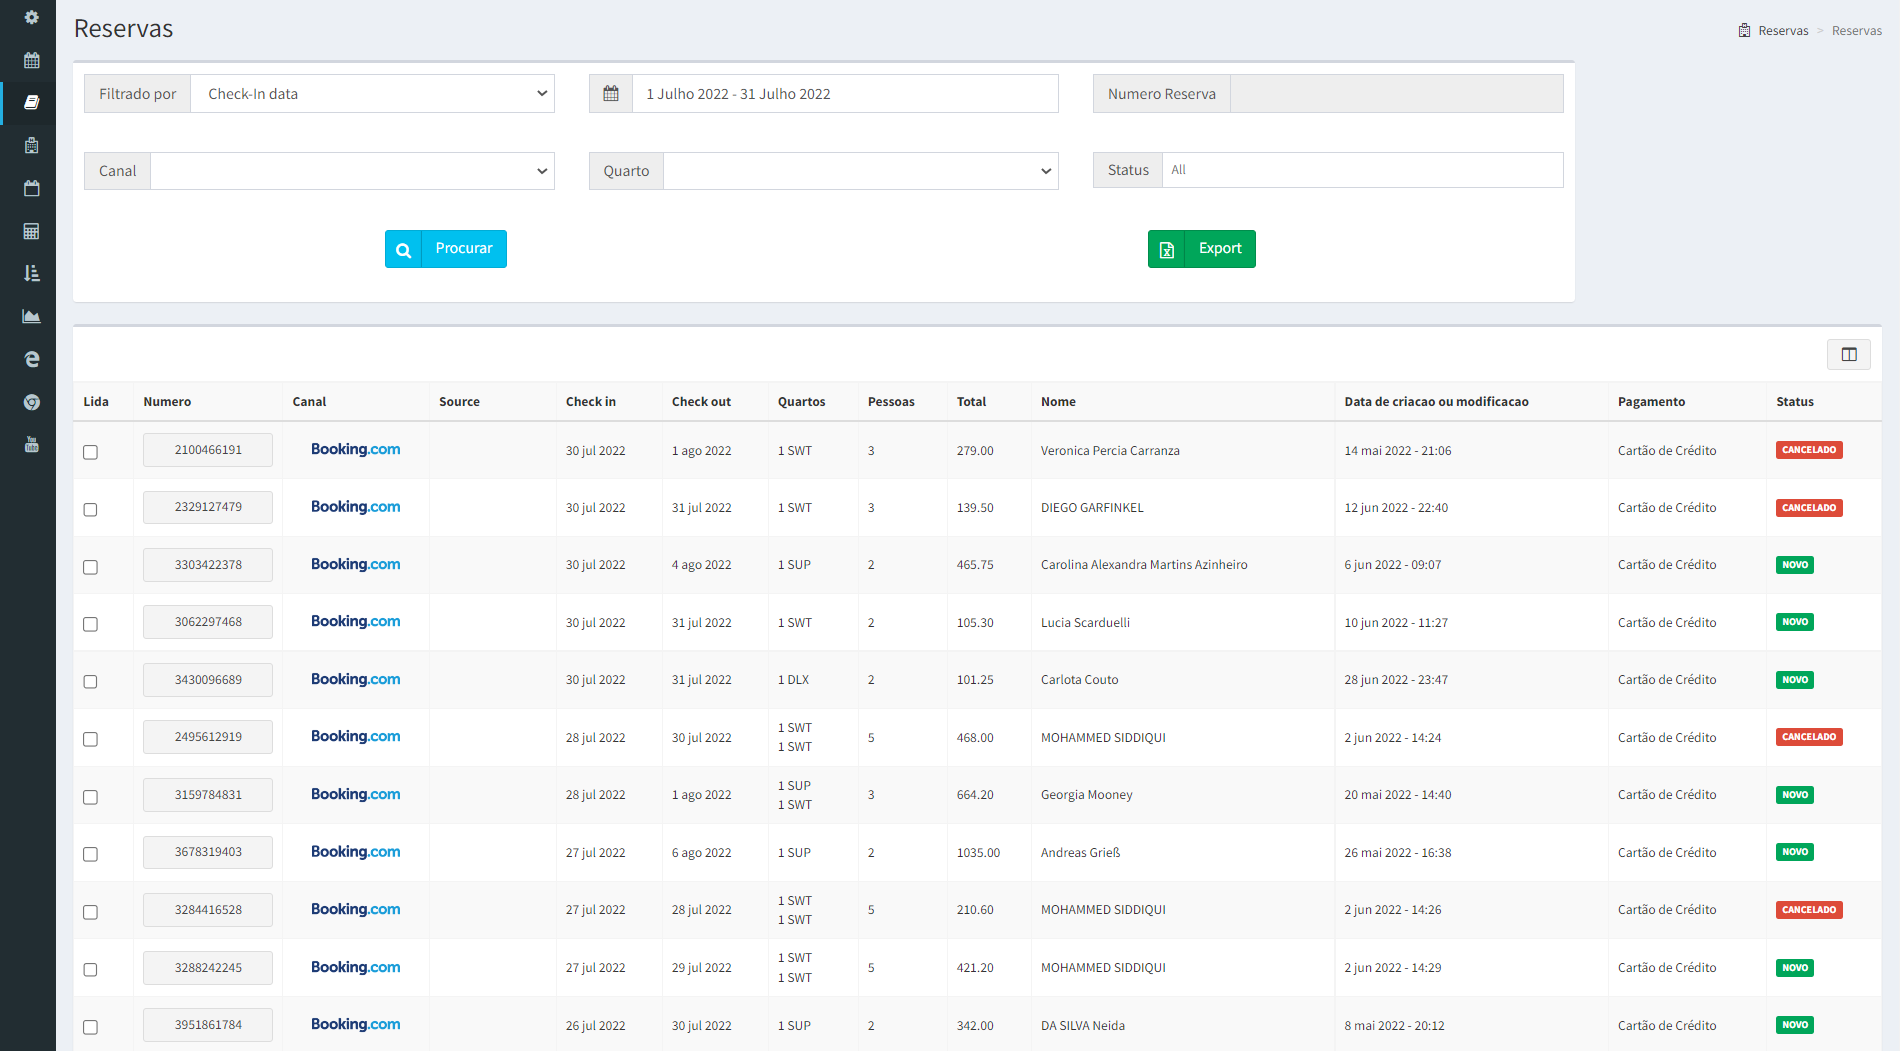
Task: Click the hotel building sidebar icon
Action: pyautogui.click(x=31, y=146)
